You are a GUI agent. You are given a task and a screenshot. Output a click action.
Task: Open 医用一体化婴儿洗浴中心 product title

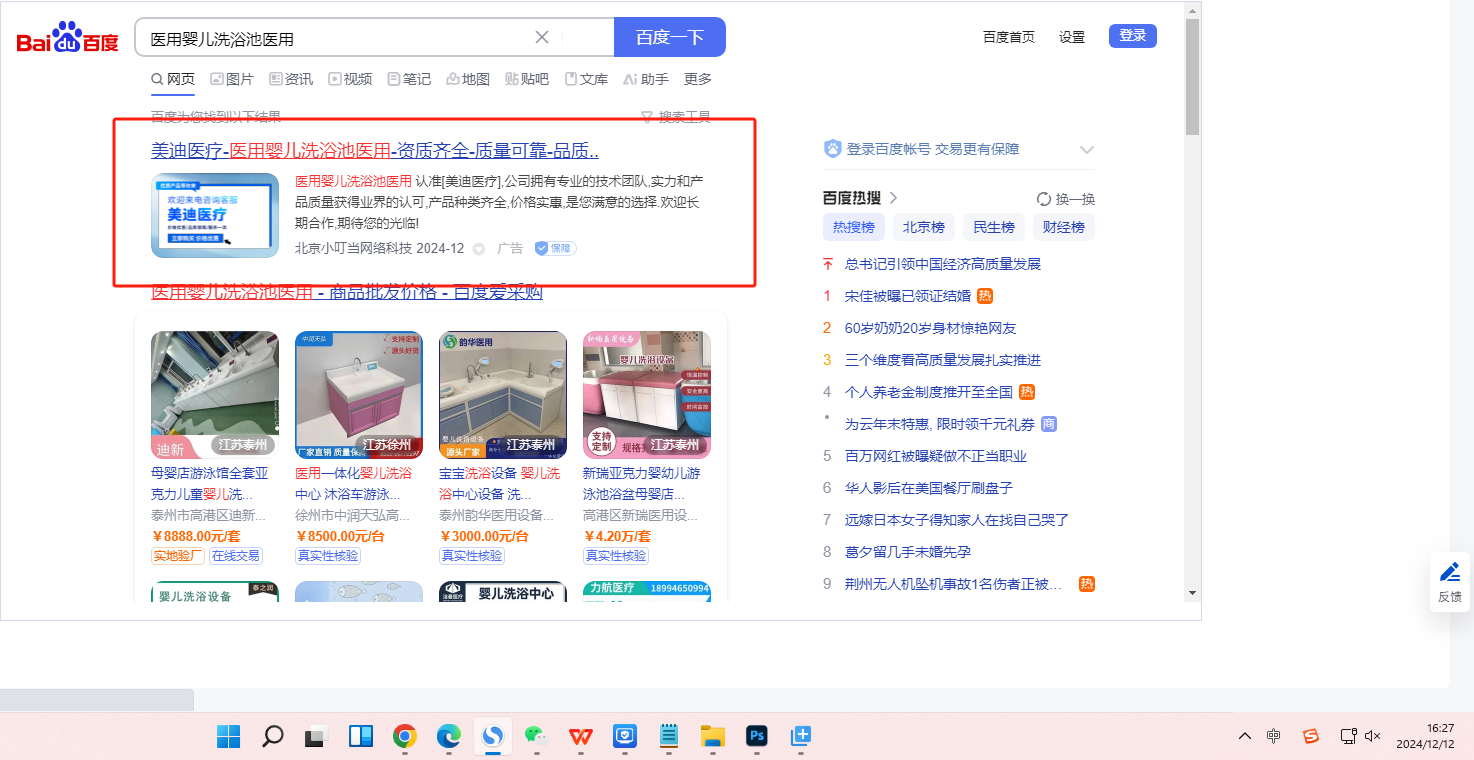pyautogui.click(x=354, y=484)
